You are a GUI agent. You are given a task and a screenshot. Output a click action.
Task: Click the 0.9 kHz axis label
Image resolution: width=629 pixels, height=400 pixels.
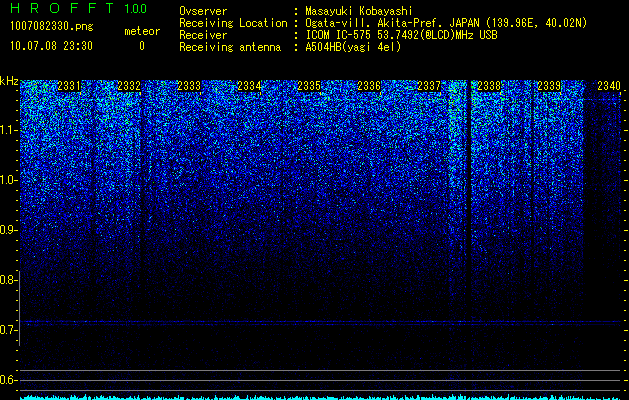pos(9,230)
